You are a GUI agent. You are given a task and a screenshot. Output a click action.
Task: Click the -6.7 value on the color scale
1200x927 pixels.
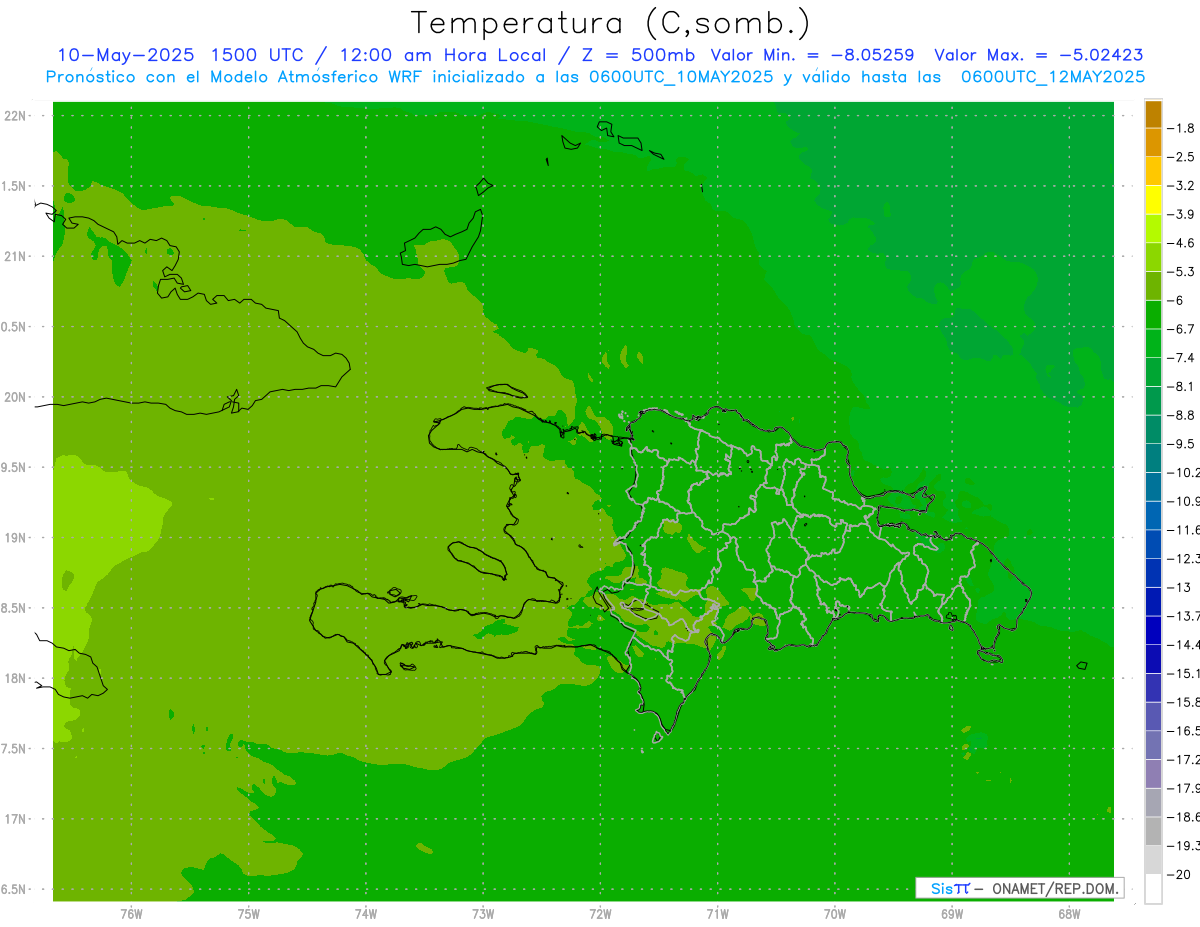pyautogui.click(x=1181, y=329)
